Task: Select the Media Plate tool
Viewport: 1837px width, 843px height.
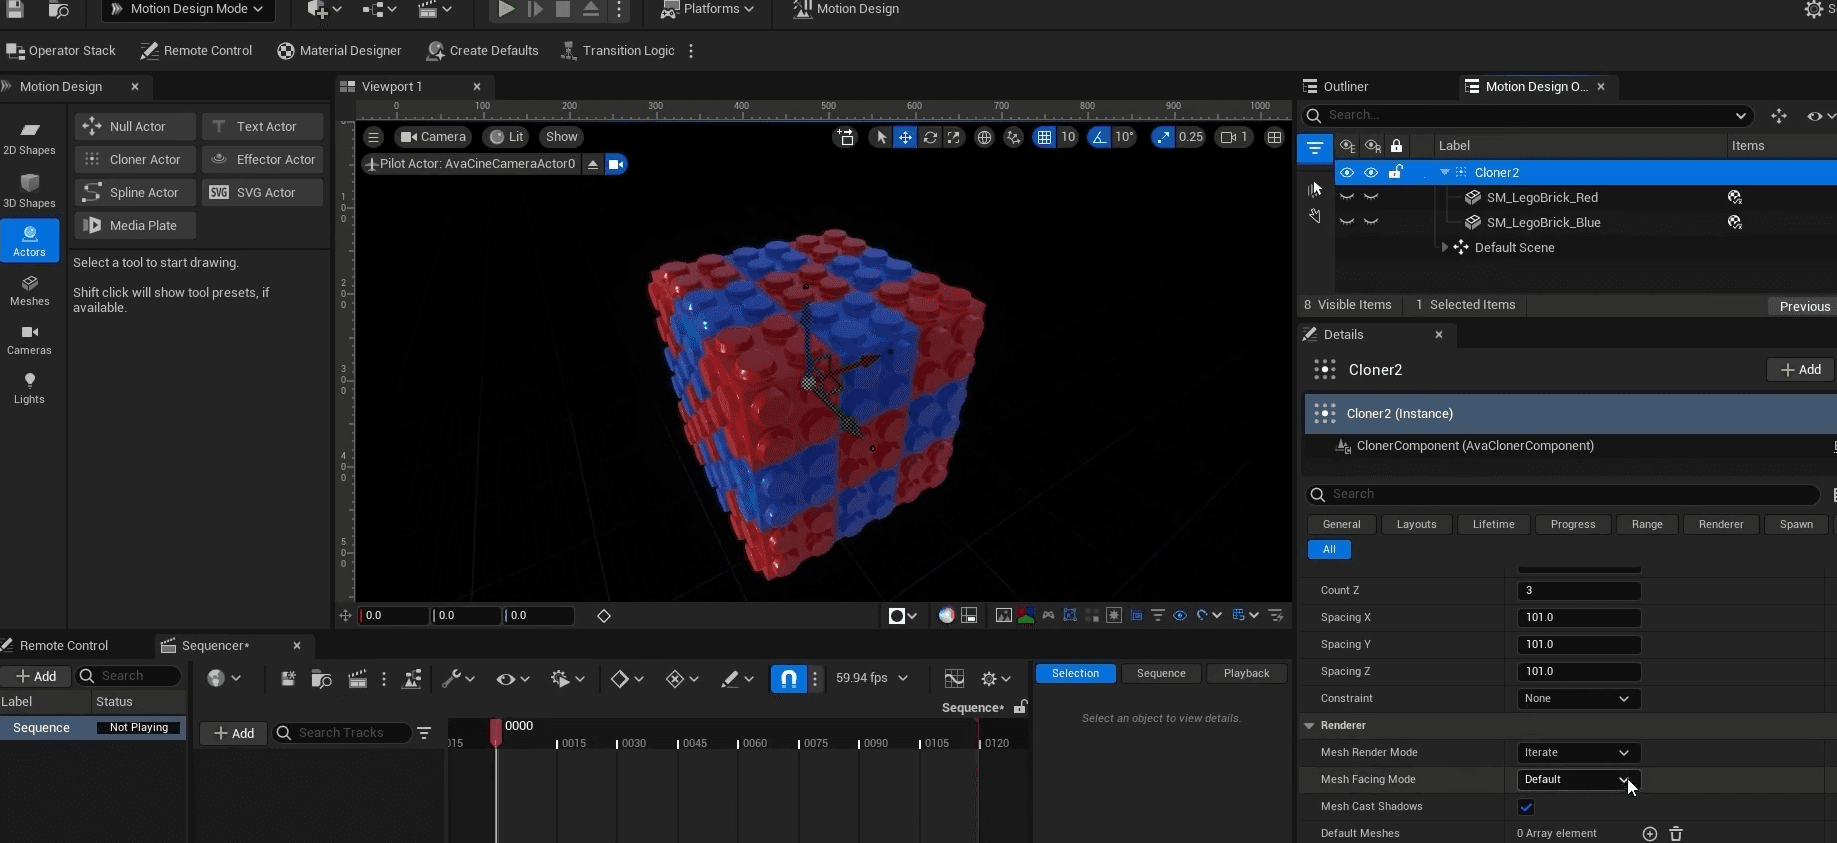Action: (134, 226)
